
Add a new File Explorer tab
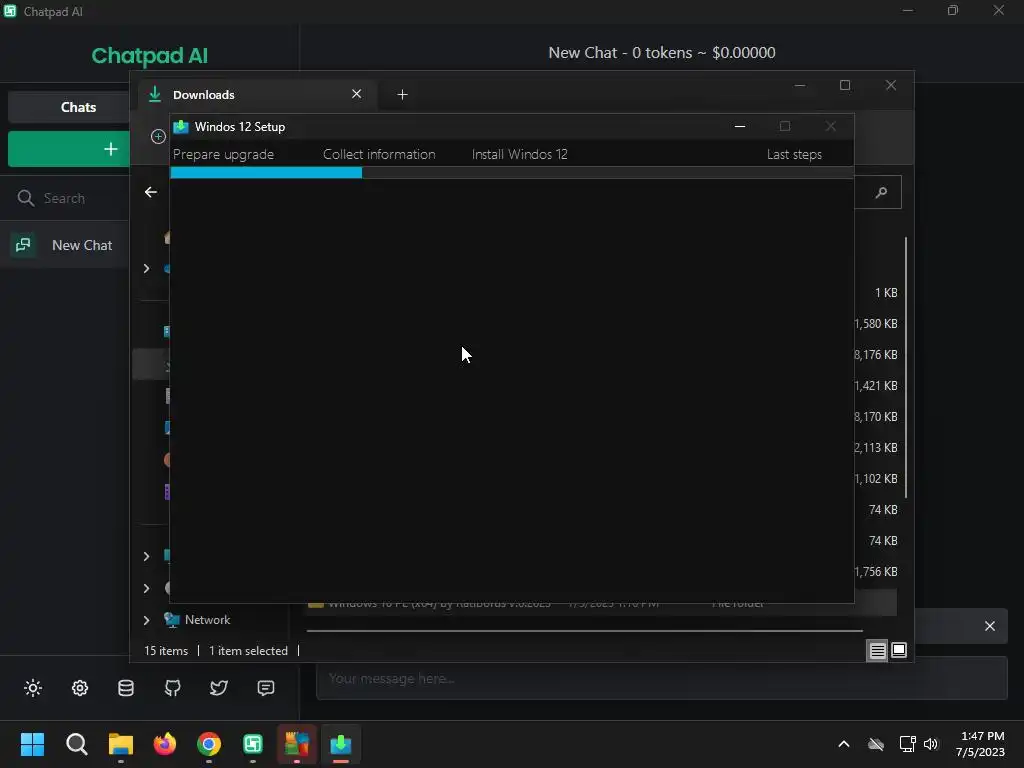click(x=402, y=95)
